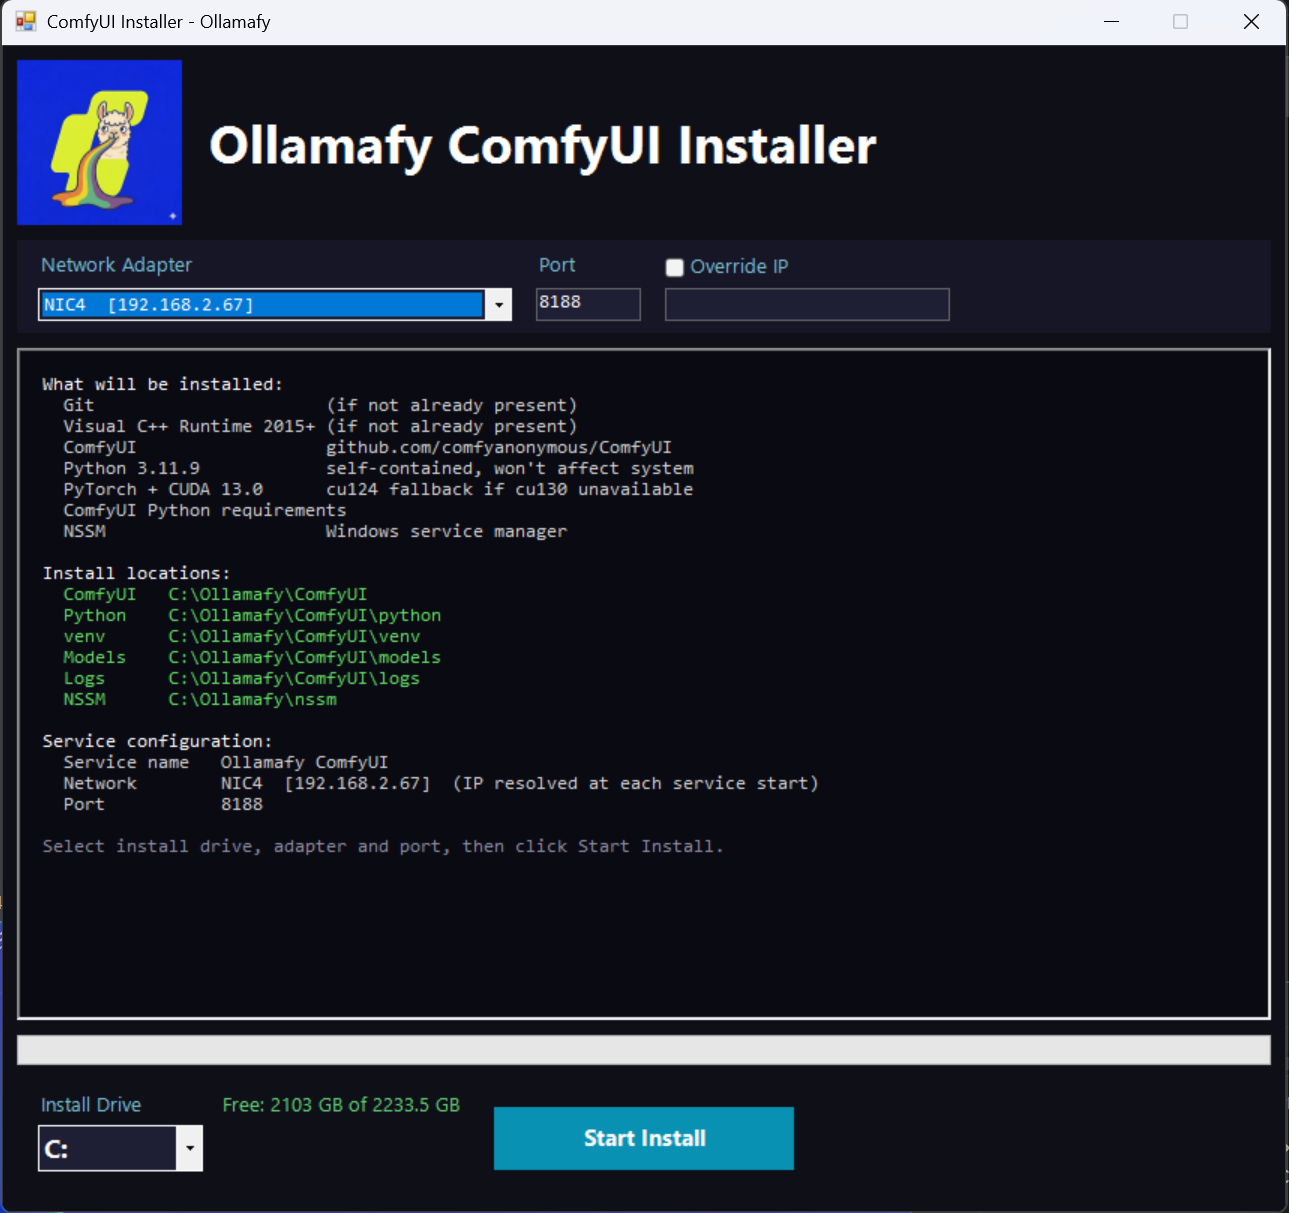This screenshot has height=1213, width=1289.
Task: Click the installer app icon in title bar
Action: point(25,21)
